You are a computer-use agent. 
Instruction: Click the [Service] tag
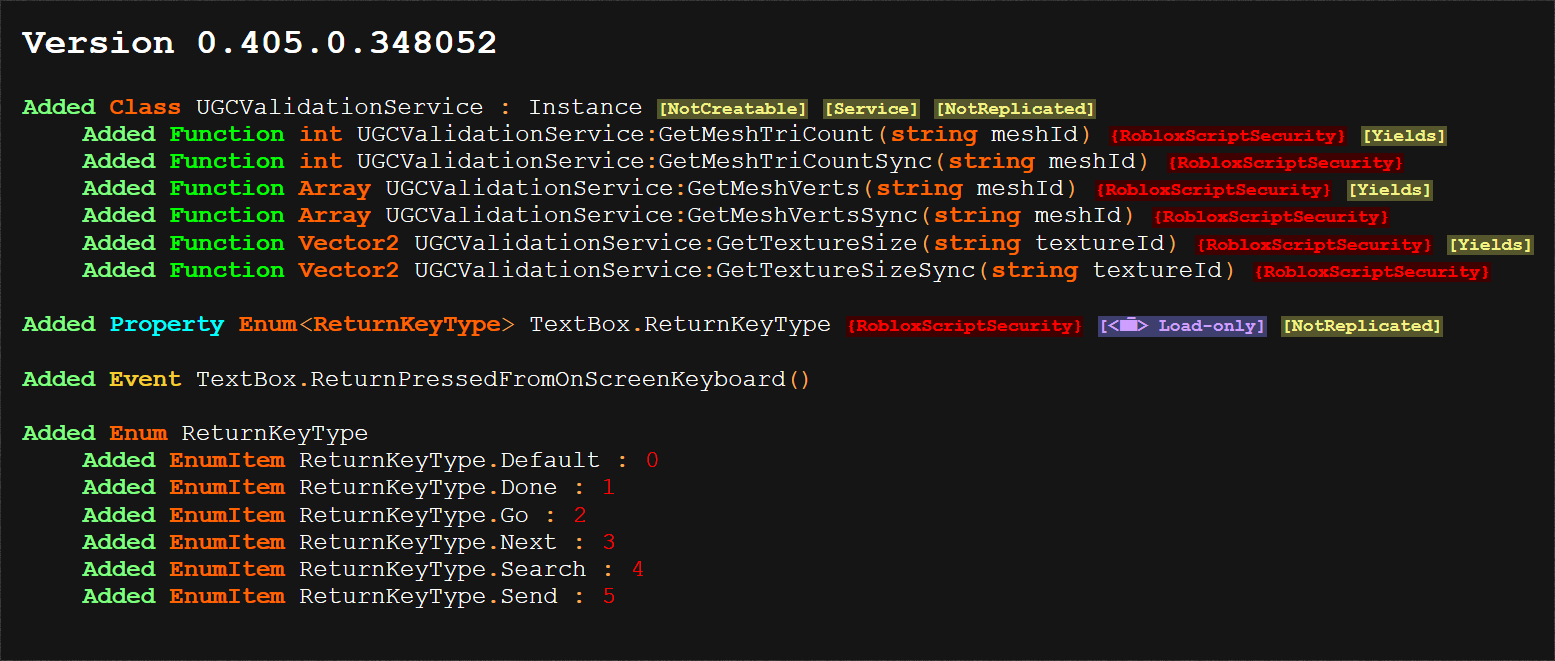(x=871, y=108)
